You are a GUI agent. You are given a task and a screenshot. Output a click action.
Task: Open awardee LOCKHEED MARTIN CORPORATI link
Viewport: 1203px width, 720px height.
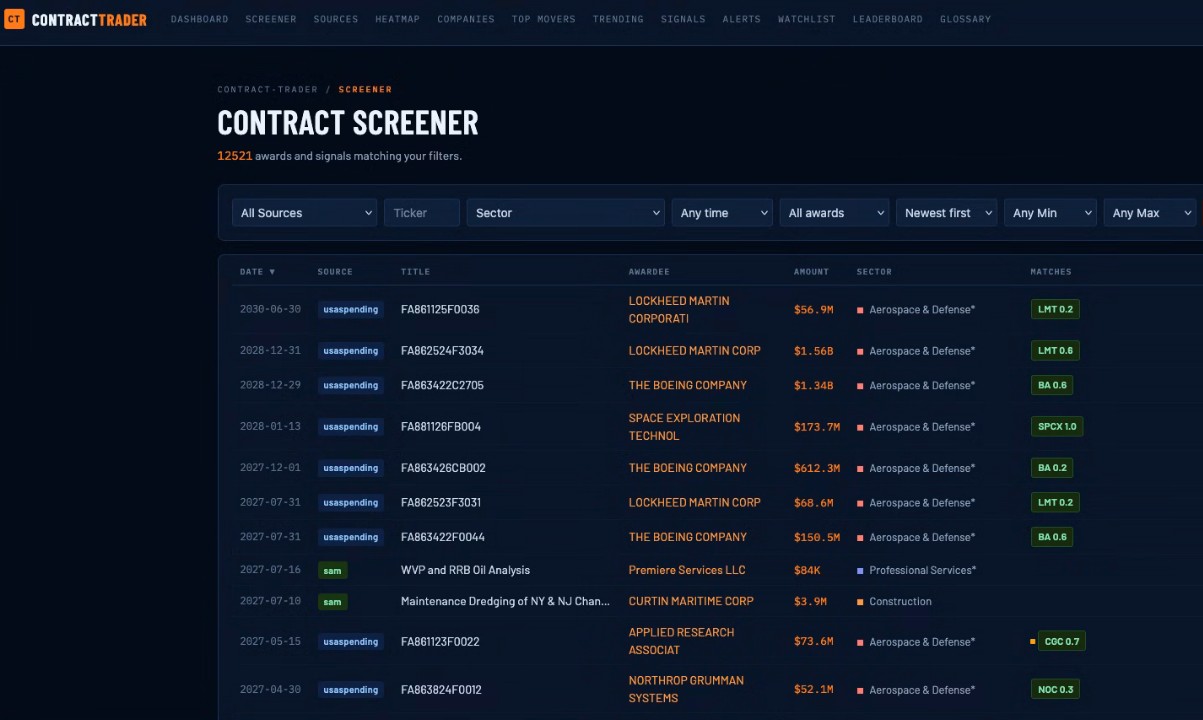click(679, 310)
